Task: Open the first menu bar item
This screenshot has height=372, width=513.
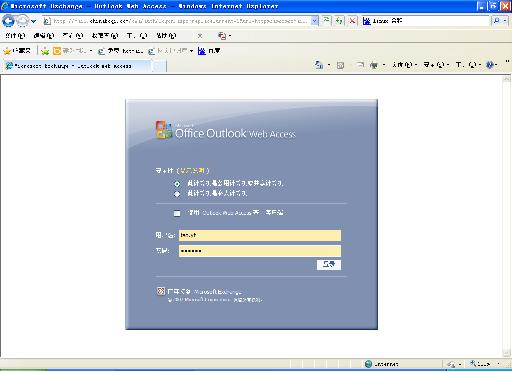Action: [15, 35]
